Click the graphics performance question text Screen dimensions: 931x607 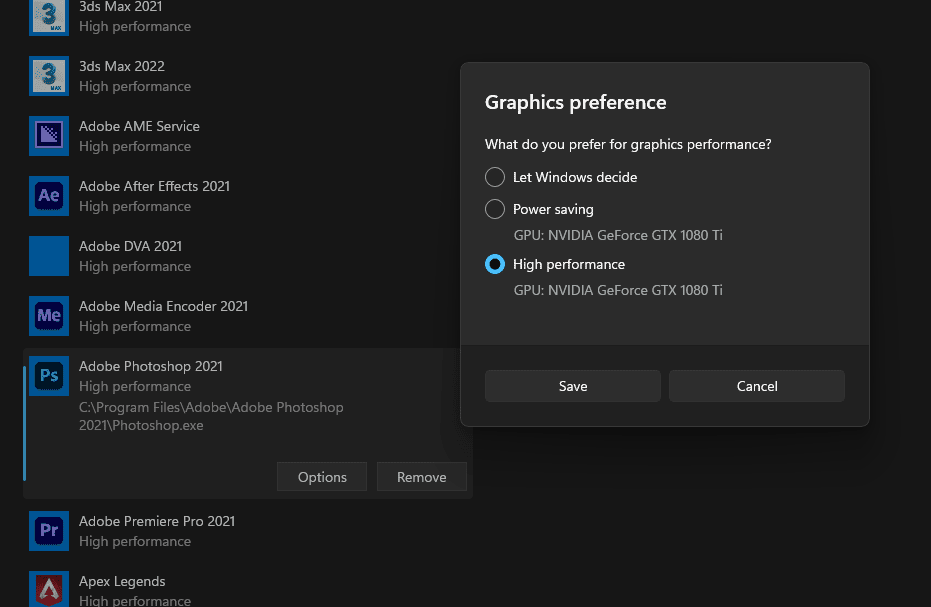pyautogui.click(x=628, y=144)
